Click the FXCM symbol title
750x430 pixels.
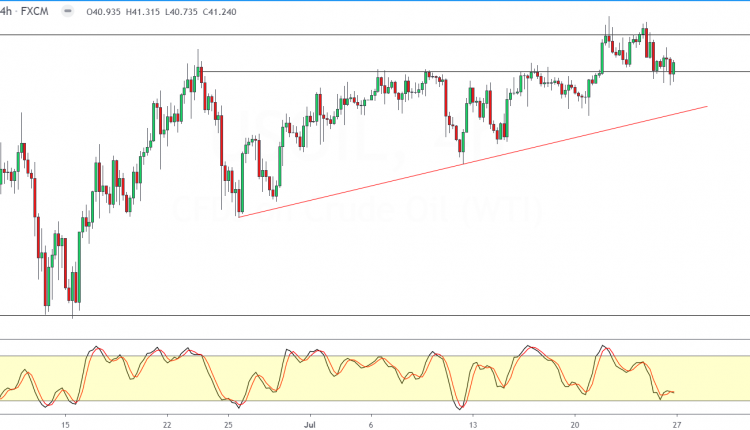click(x=34, y=11)
